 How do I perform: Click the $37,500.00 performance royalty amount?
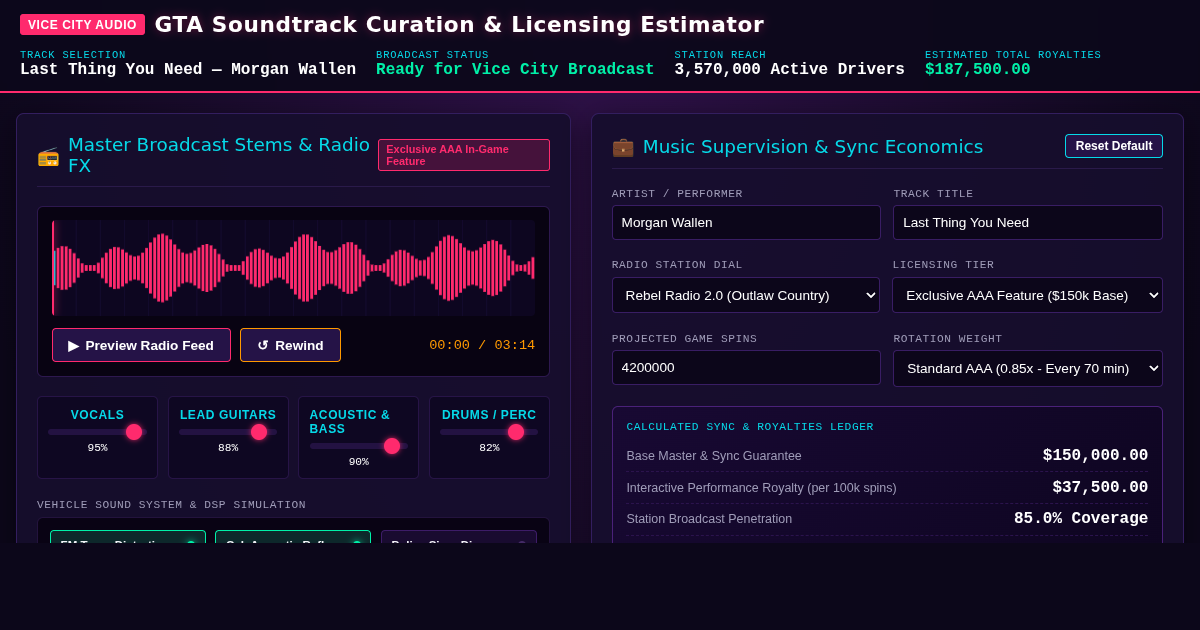[1100, 488]
